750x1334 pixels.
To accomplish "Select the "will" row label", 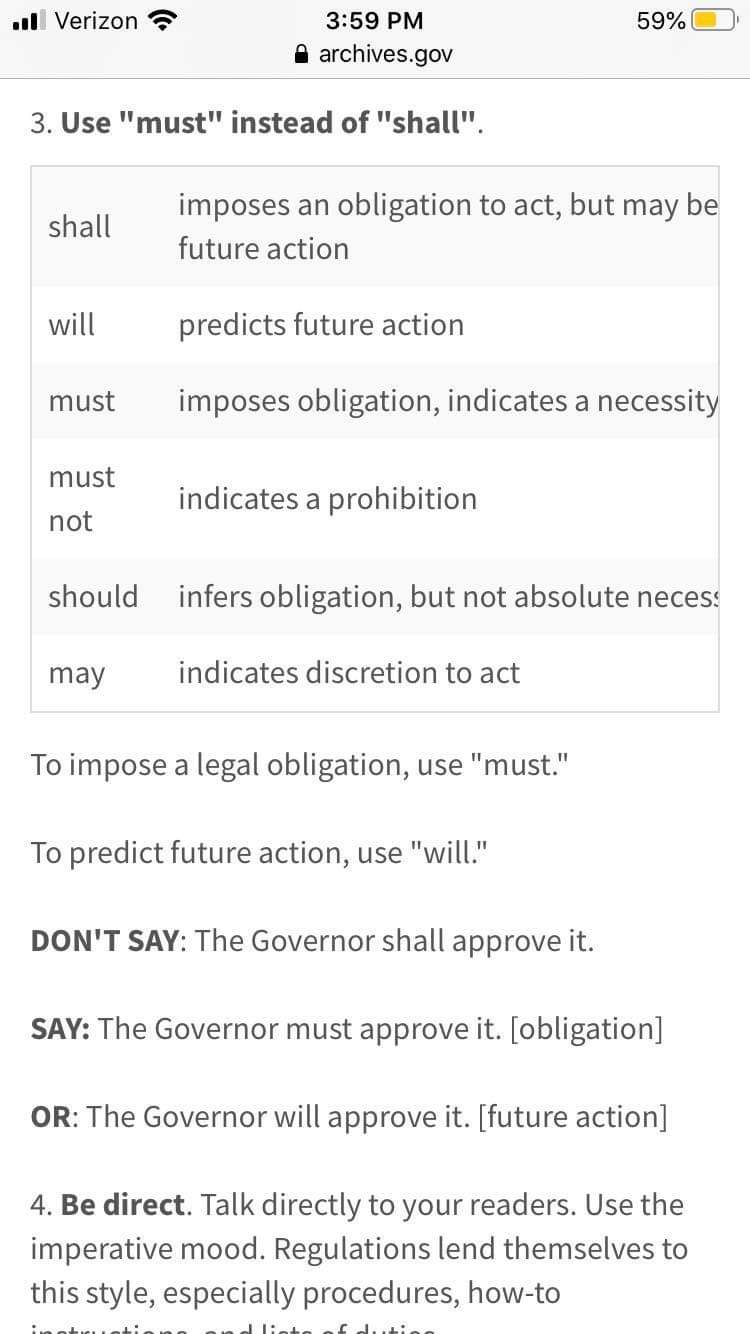I will click(x=72, y=325).
